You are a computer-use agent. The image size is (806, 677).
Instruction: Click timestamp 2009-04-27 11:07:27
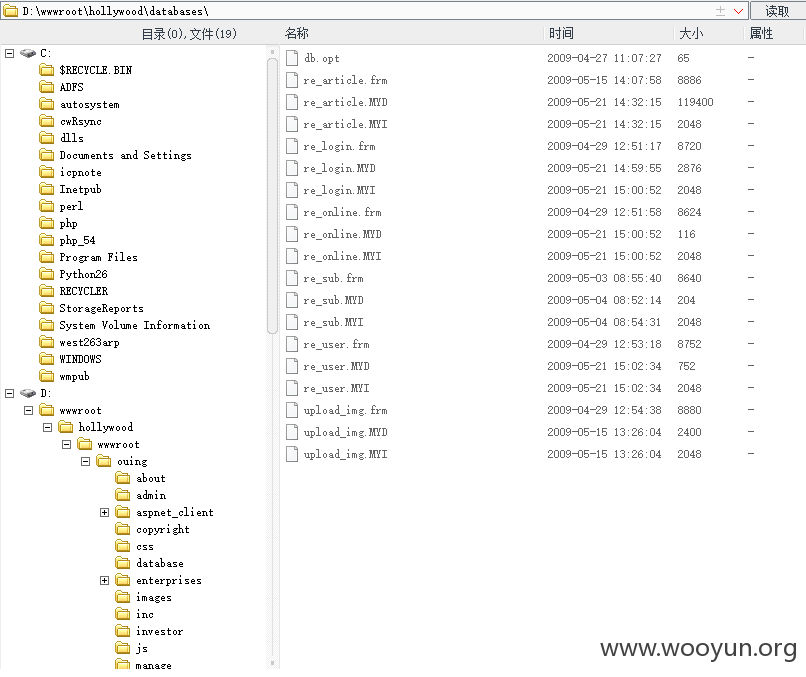[x=604, y=58]
